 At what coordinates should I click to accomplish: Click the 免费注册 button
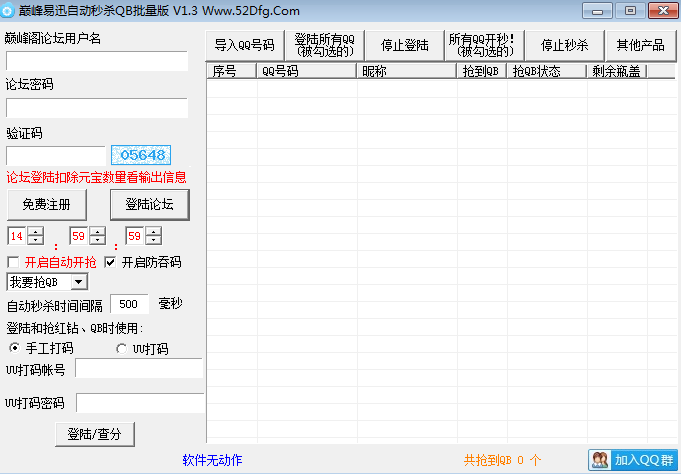47,205
